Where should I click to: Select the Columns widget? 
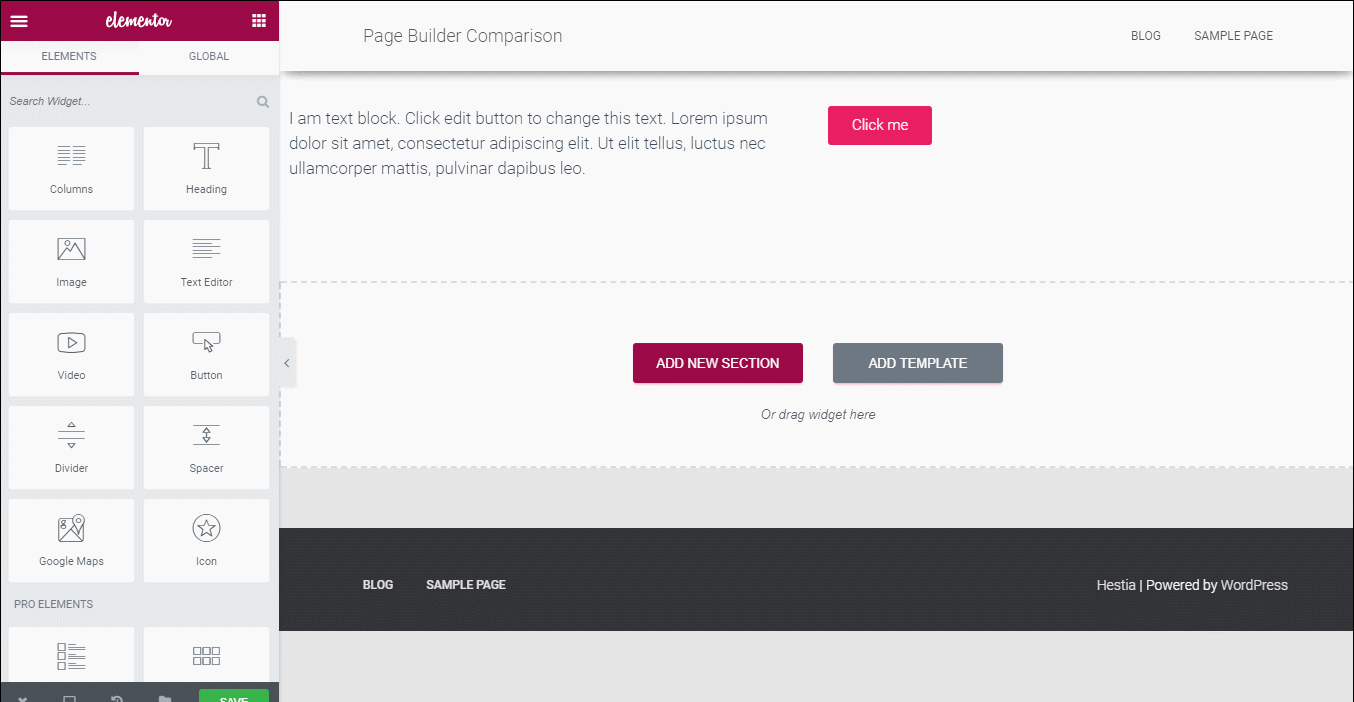(71, 168)
